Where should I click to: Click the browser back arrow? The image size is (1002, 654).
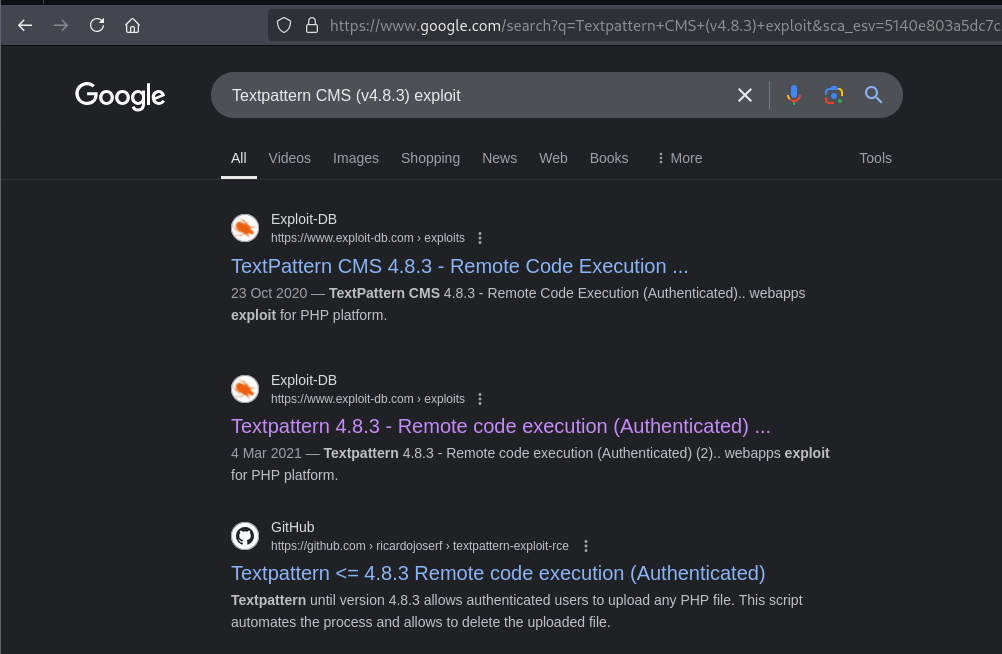click(25, 25)
